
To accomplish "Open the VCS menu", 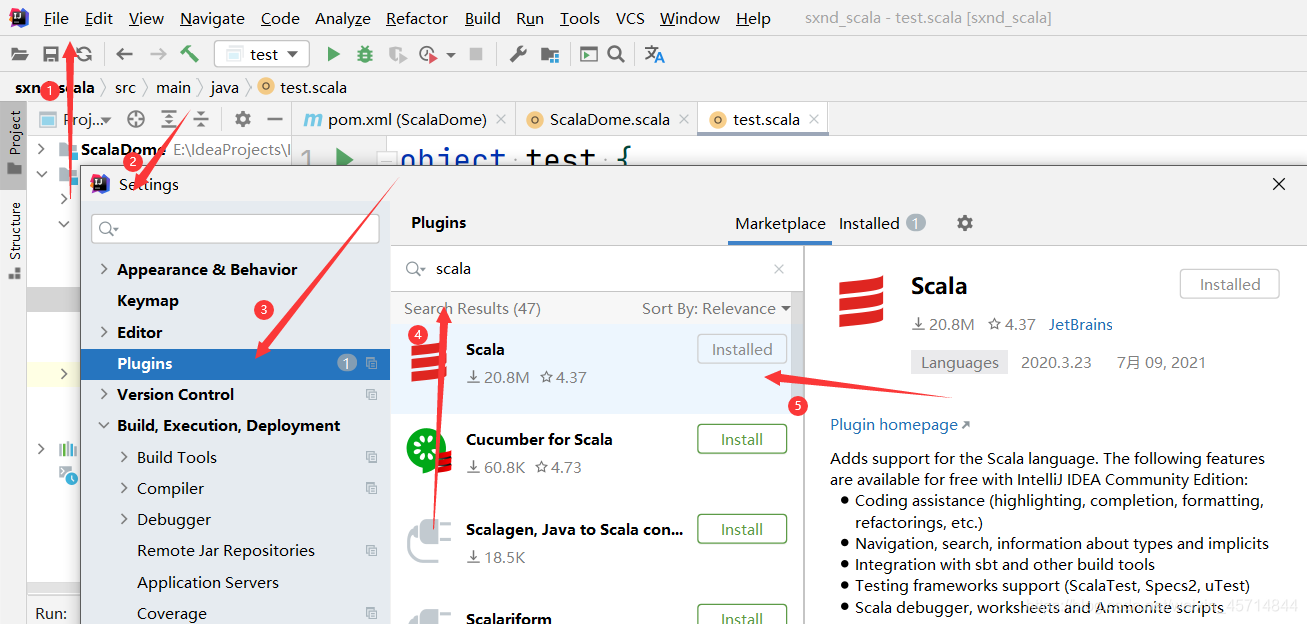I will click(630, 18).
